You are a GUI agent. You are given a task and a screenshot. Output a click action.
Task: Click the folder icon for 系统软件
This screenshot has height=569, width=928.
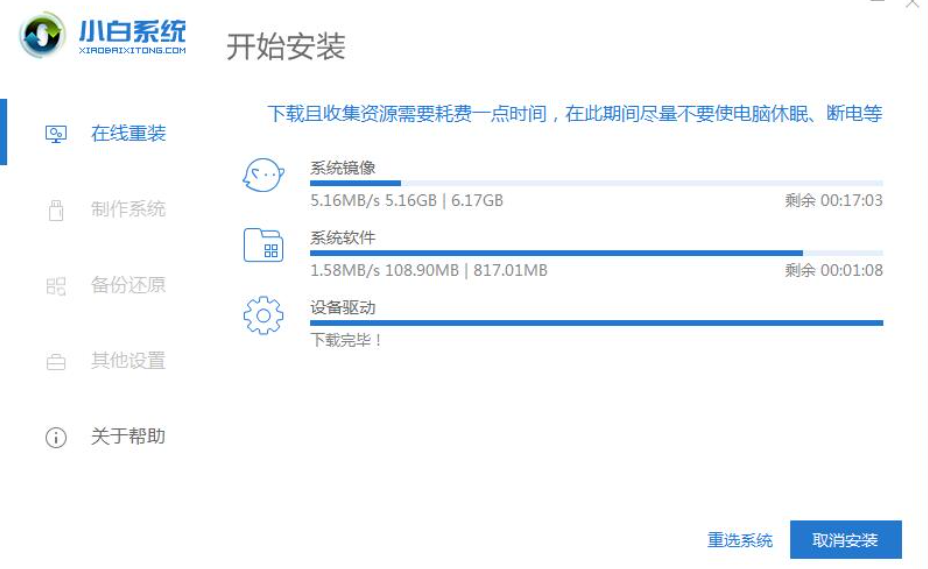click(263, 245)
